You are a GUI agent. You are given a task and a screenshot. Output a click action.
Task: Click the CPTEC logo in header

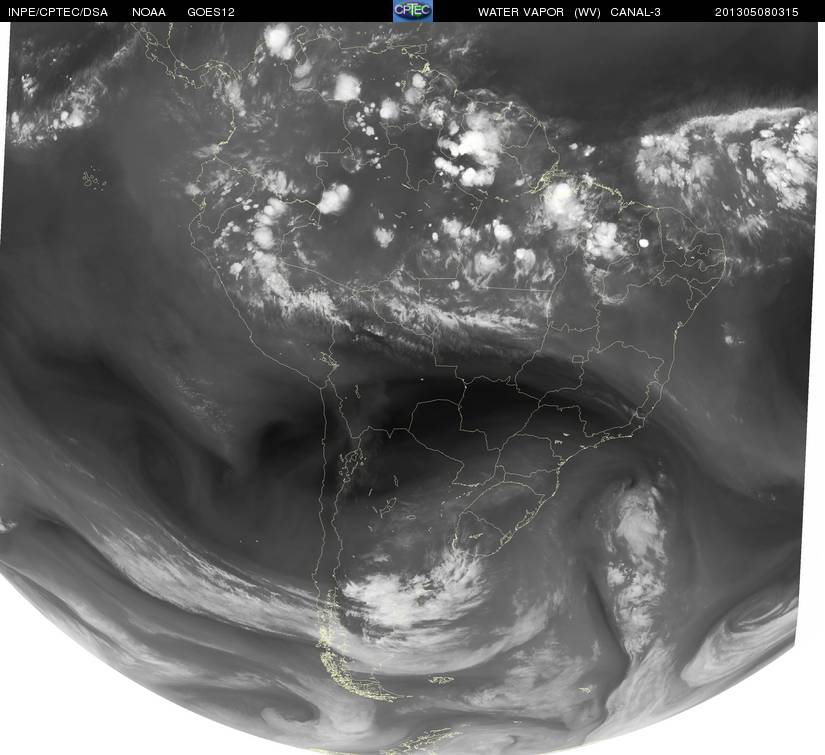coord(413,11)
